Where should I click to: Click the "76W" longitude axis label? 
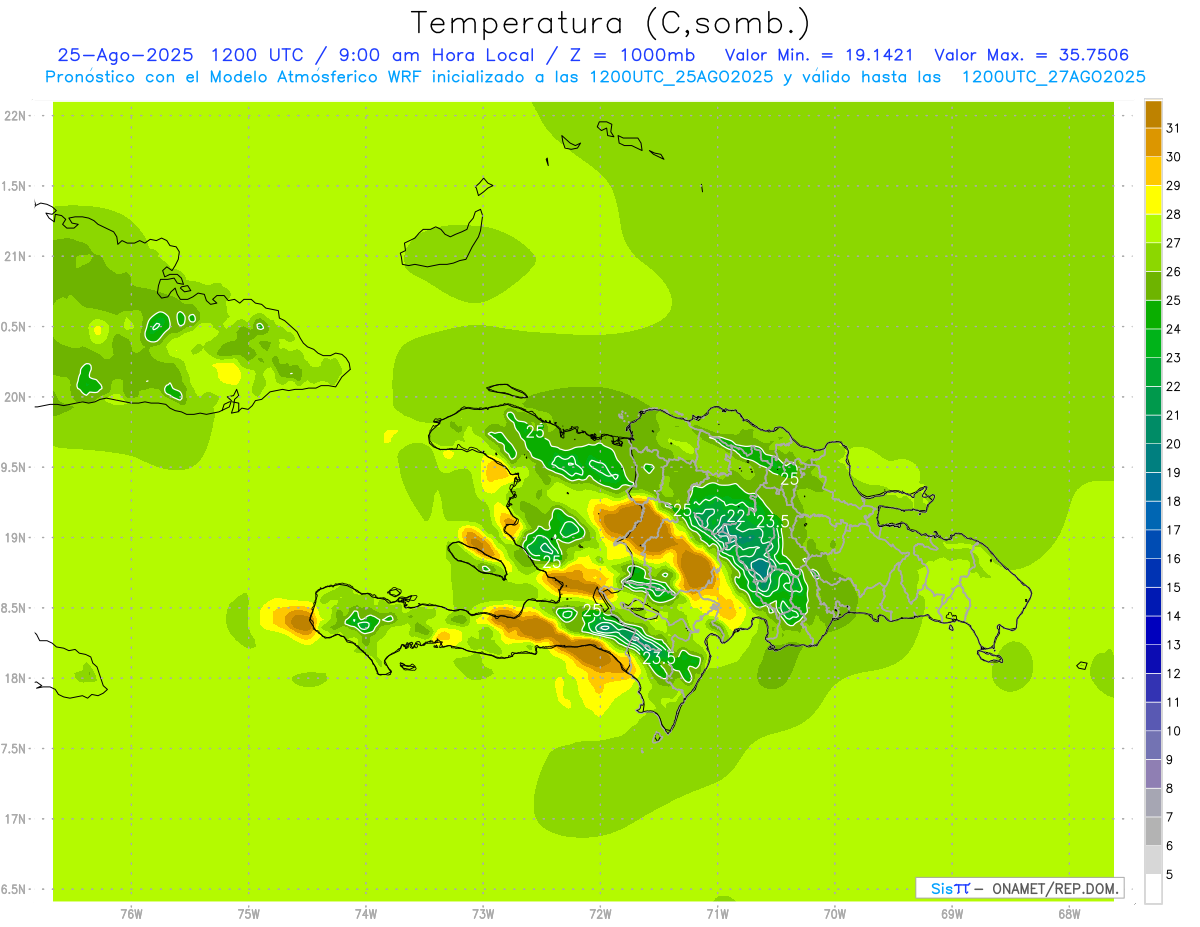131,913
